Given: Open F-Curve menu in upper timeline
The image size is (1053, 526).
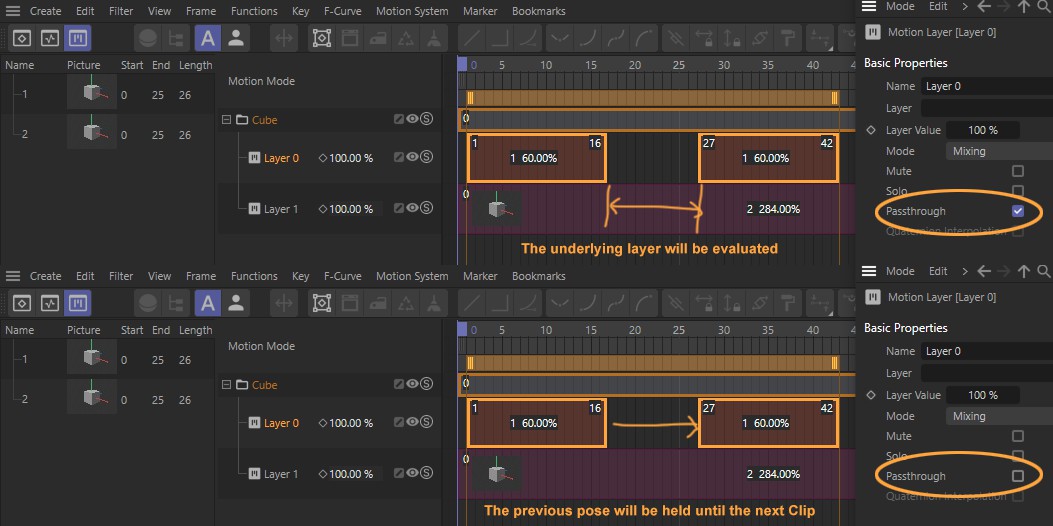Looking at the screenshot, I should [x=342, y=11].
